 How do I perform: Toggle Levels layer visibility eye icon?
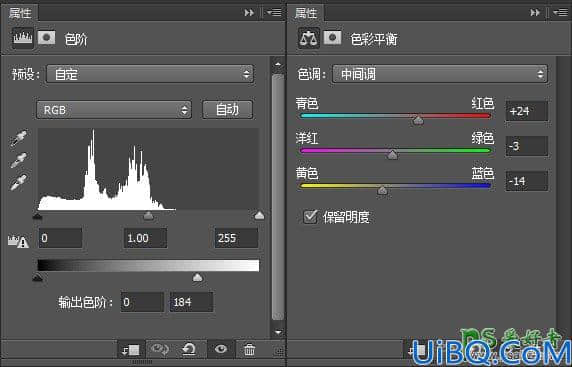click(221, 349)
